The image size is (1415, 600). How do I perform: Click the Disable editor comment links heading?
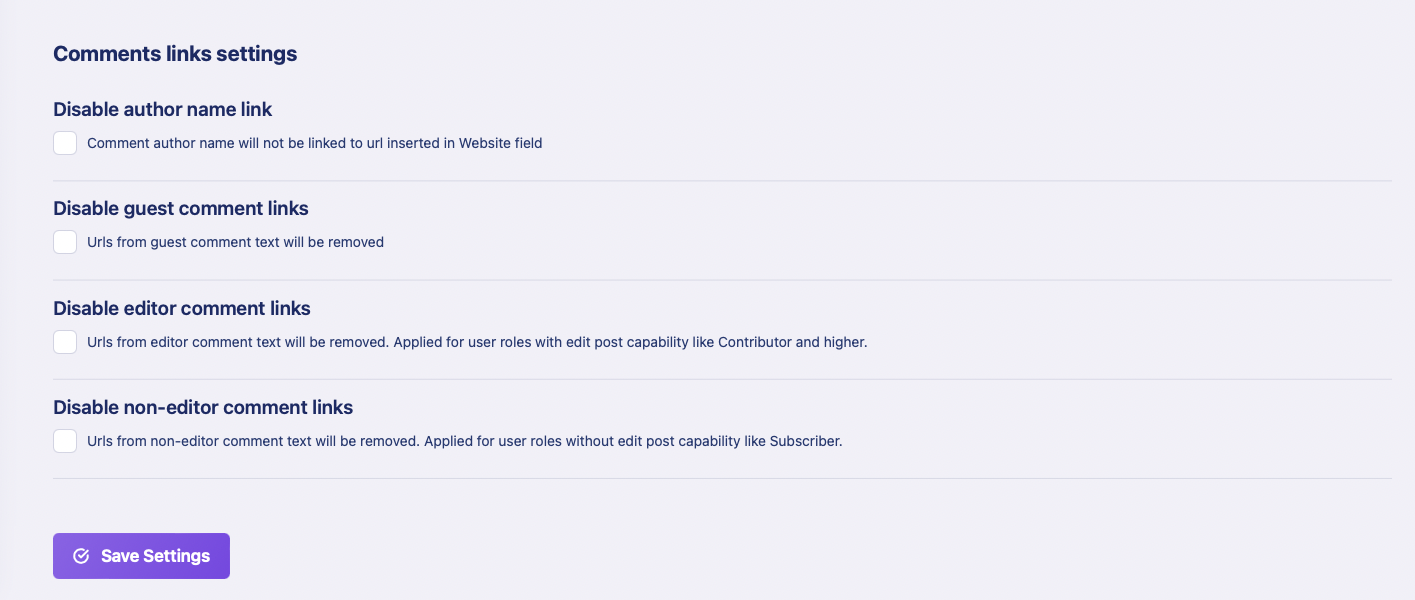[x=182, y=308]
